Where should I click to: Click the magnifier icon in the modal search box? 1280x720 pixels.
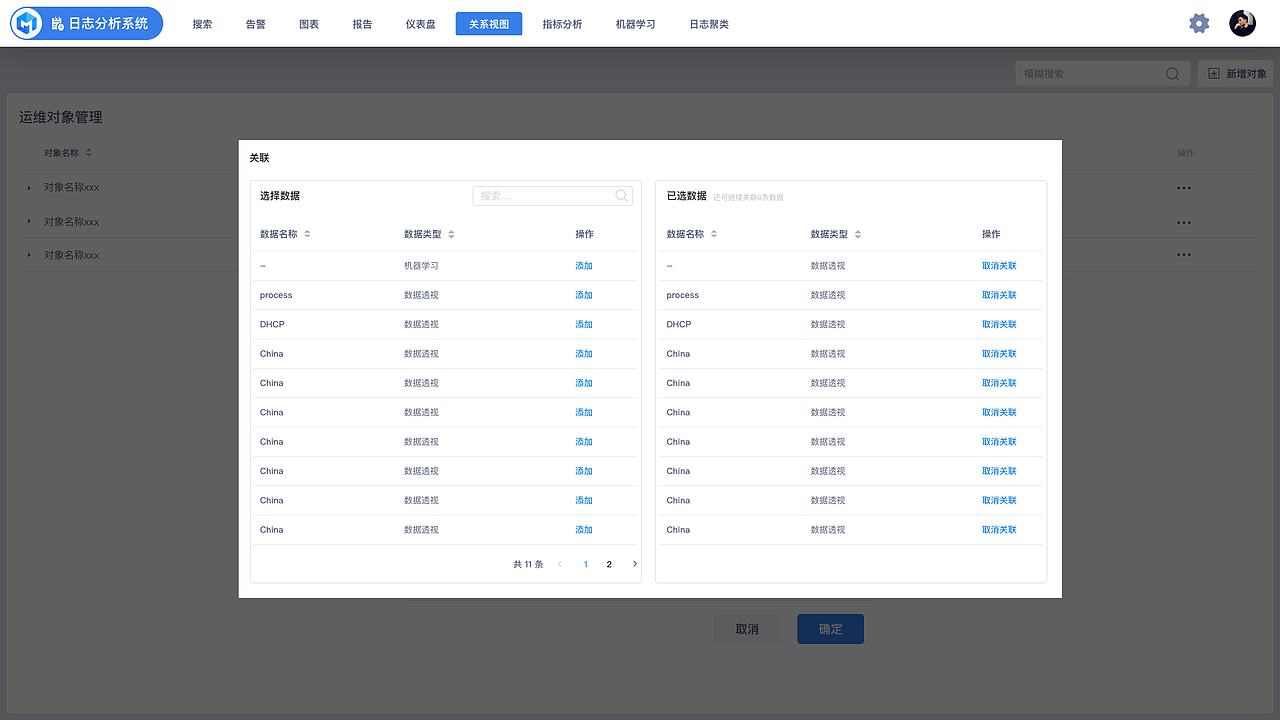(x=621, y=195)
